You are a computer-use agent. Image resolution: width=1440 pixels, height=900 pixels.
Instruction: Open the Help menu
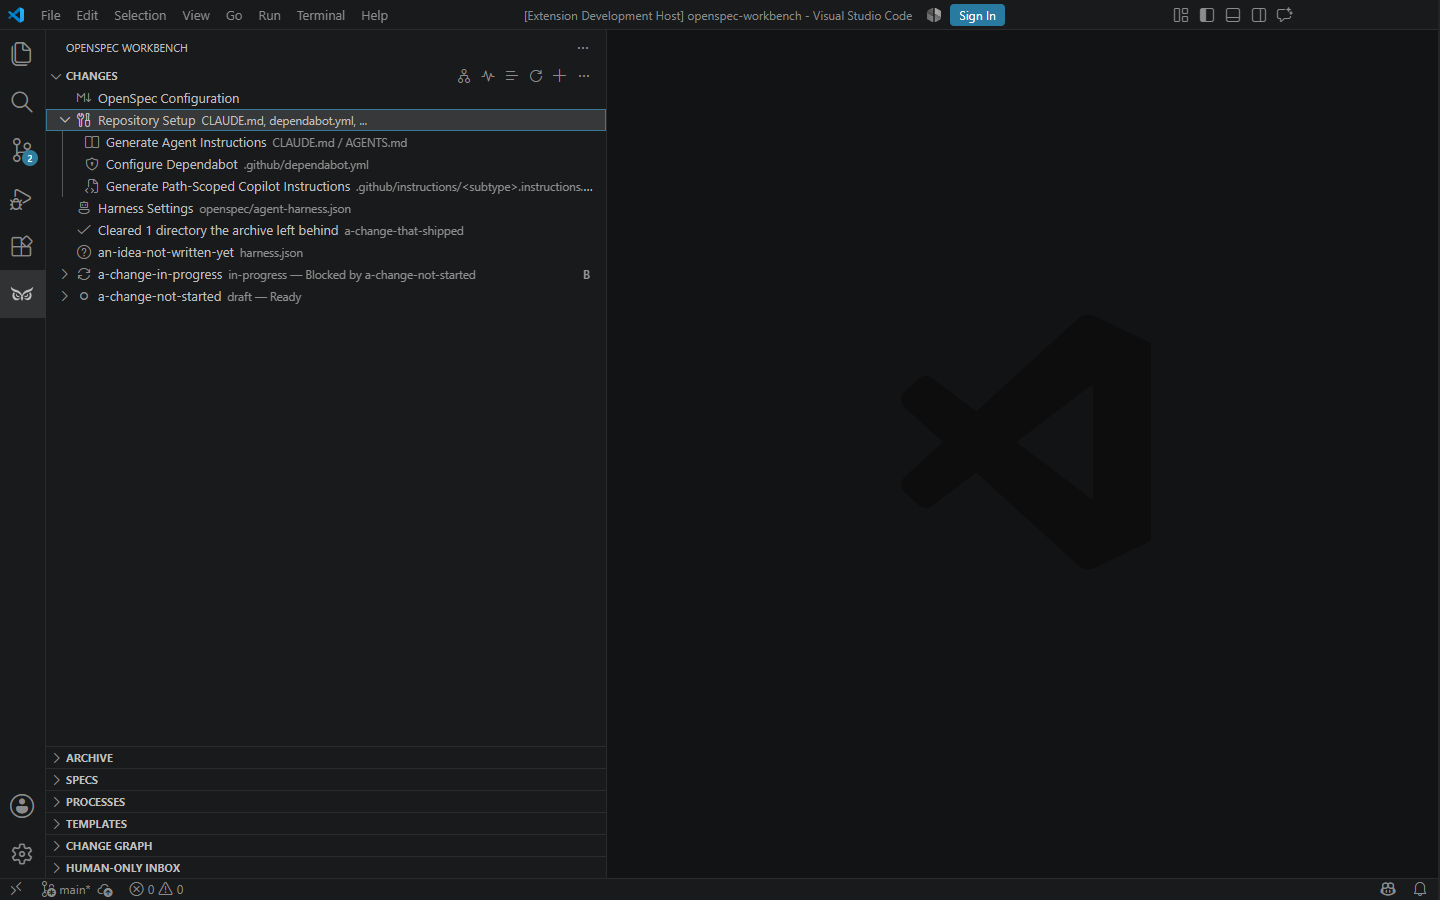375,15
